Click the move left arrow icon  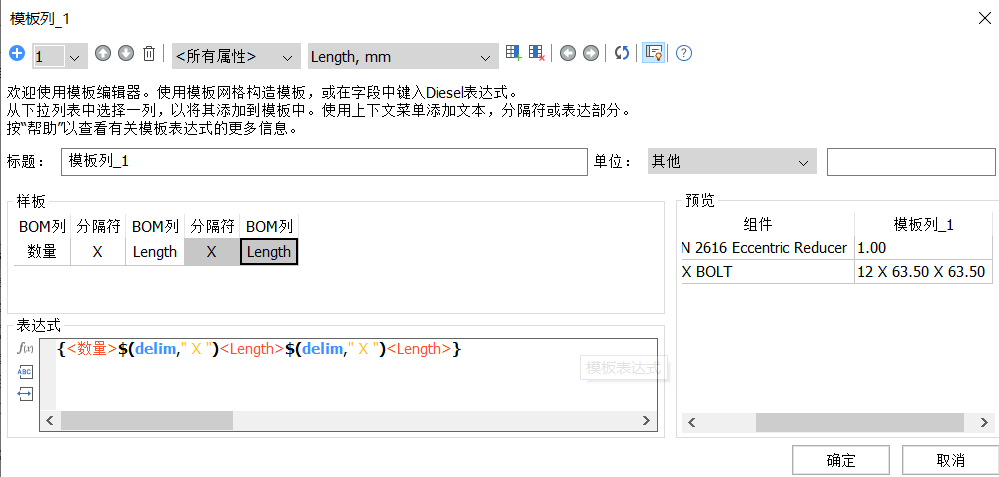pos(568,53)
